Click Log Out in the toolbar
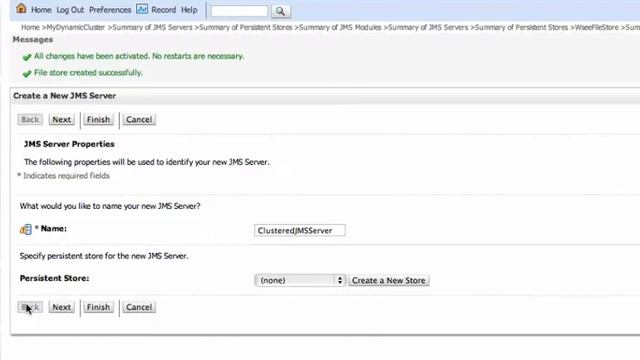This screenshot has height=360, width=640. click(70, 10)
